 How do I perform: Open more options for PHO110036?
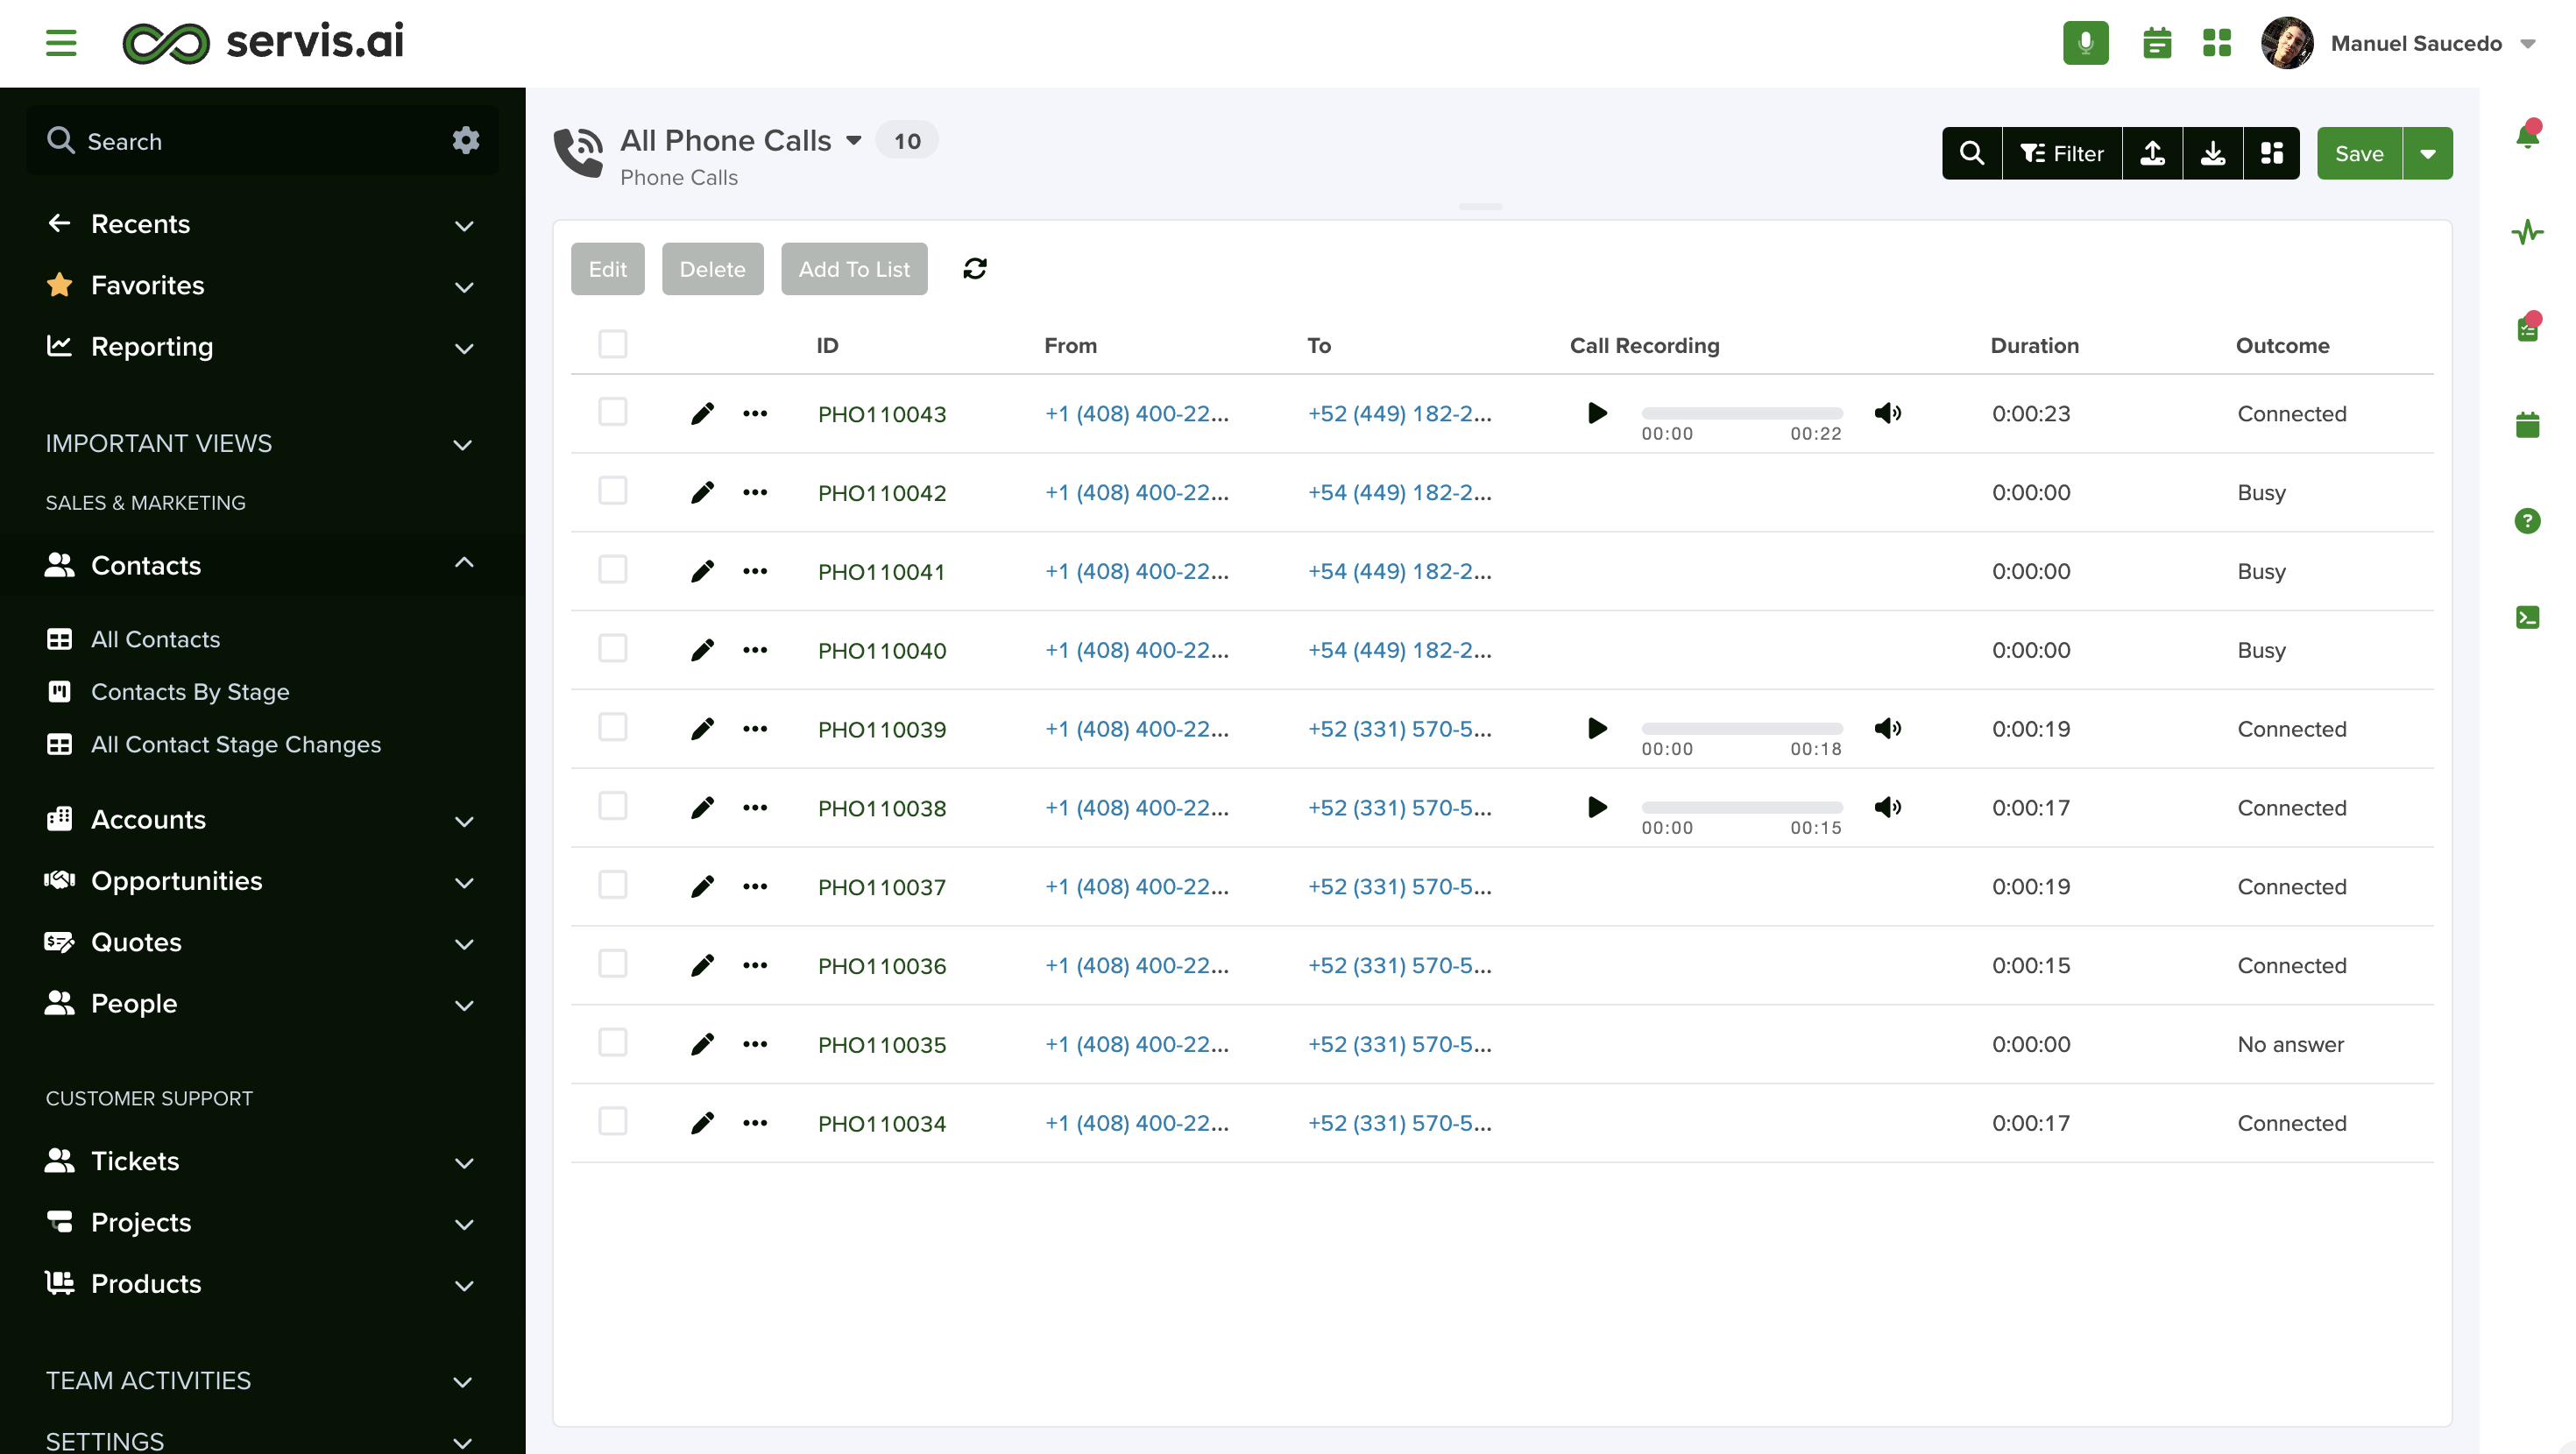tap(755, 965)
